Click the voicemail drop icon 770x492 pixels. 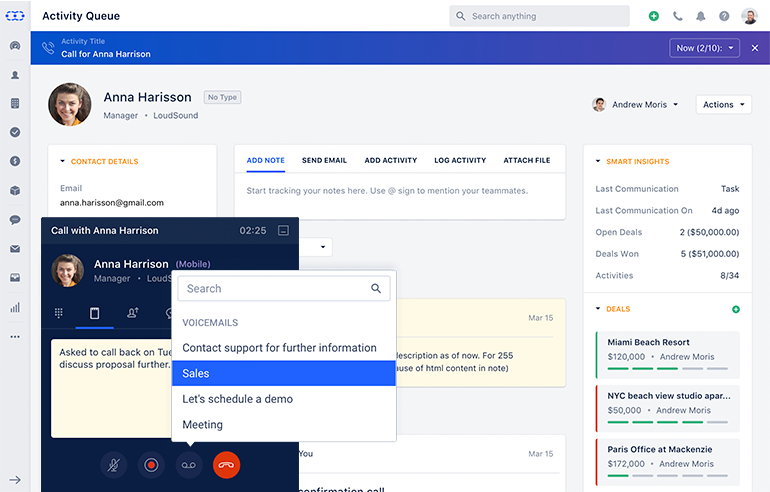coord(189,465)
